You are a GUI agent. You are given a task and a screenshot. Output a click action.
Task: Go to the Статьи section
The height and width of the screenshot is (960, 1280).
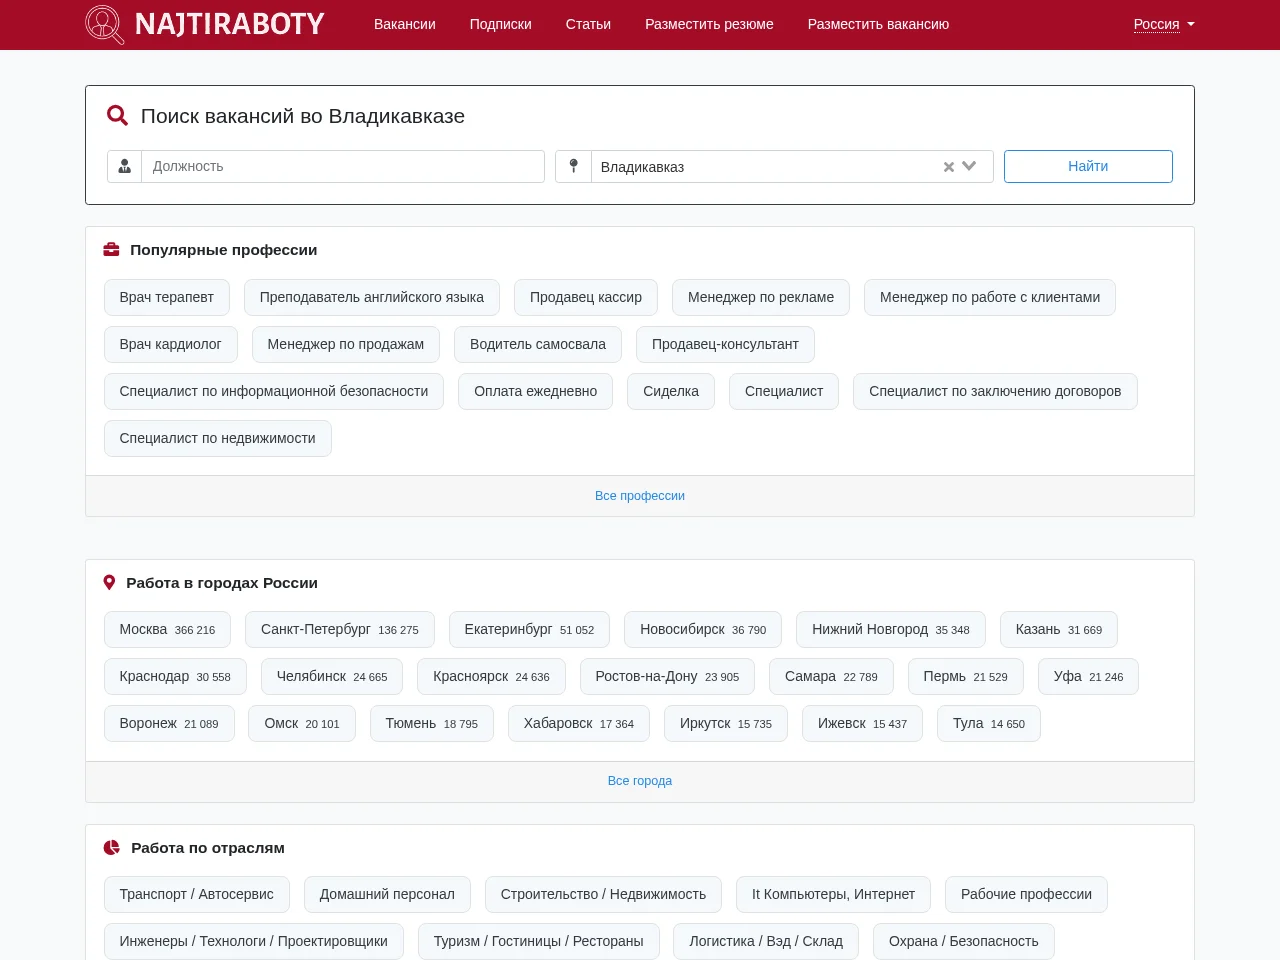click(588, 24)
